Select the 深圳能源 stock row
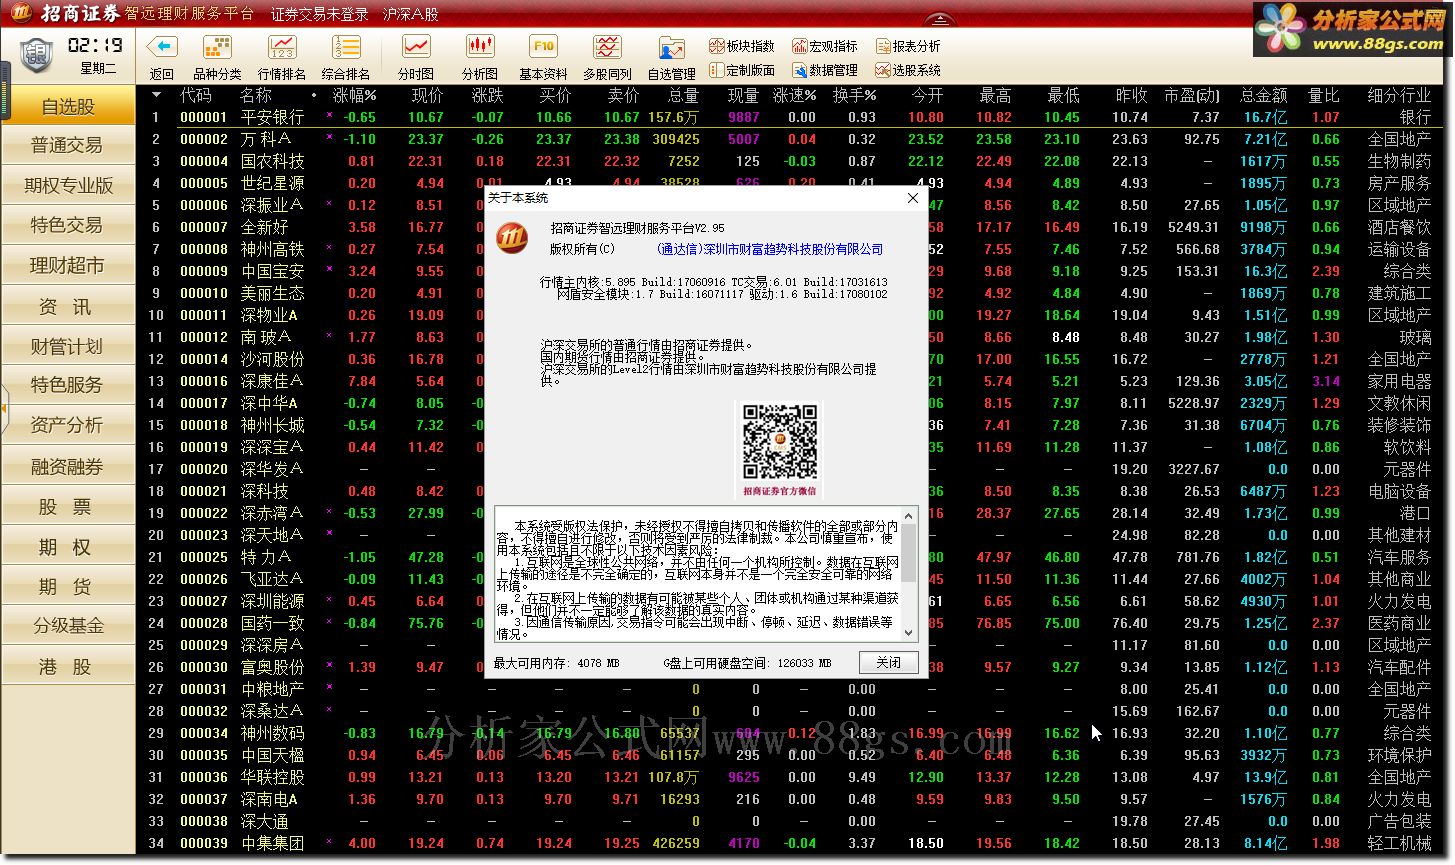 click(x=794, y=601)
